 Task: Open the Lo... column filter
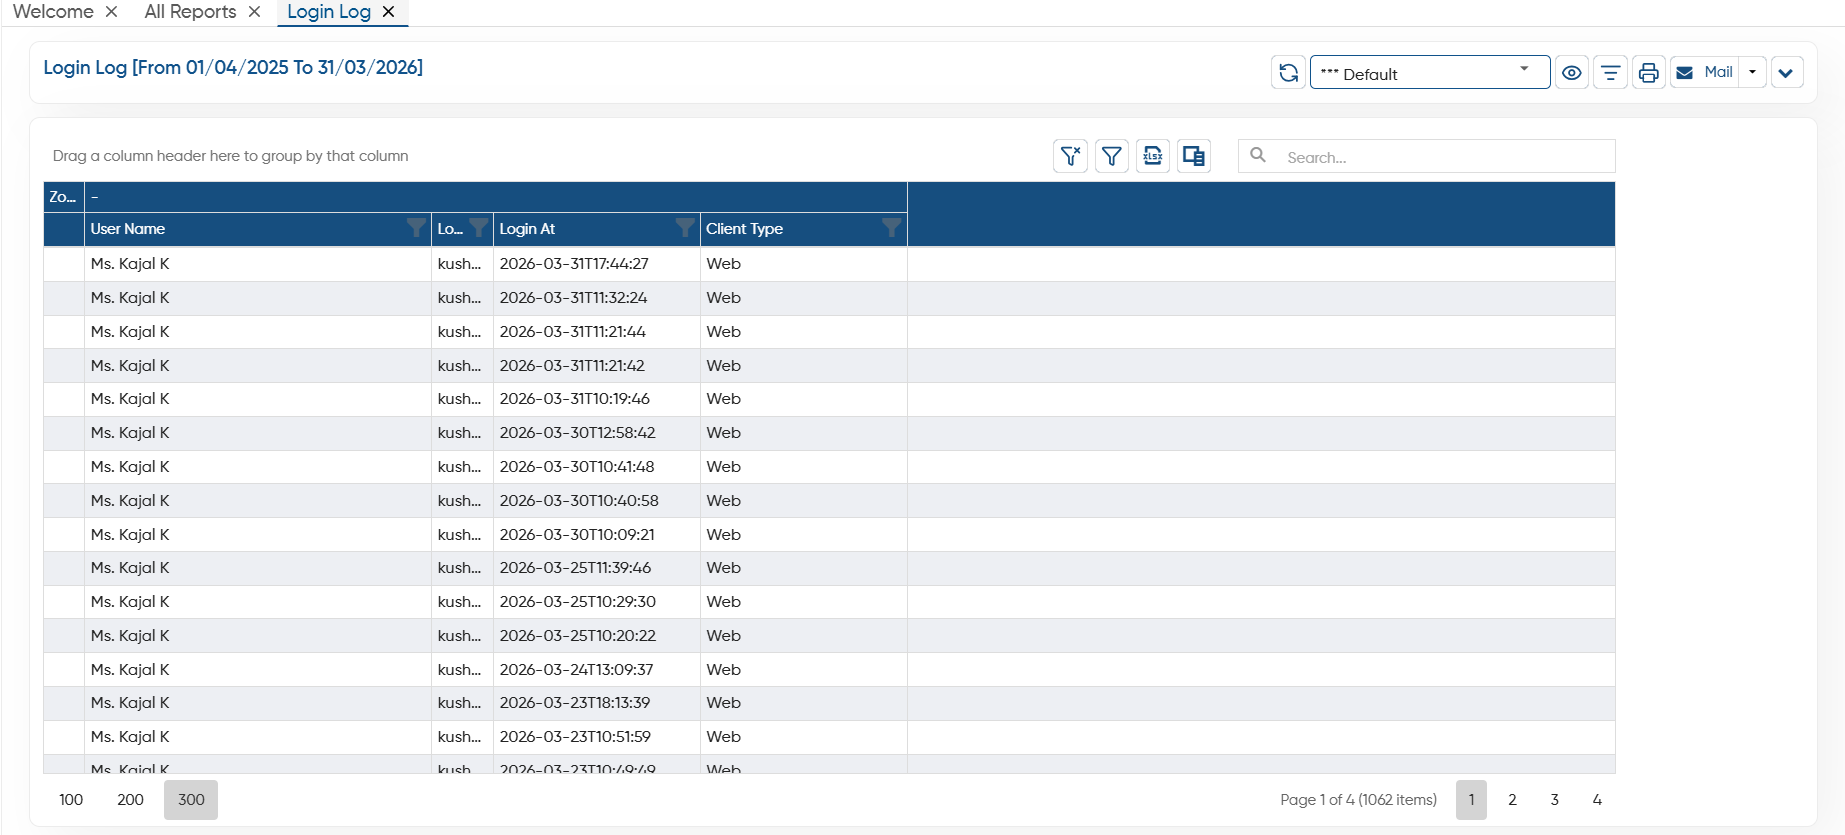(x=479, y=228)
